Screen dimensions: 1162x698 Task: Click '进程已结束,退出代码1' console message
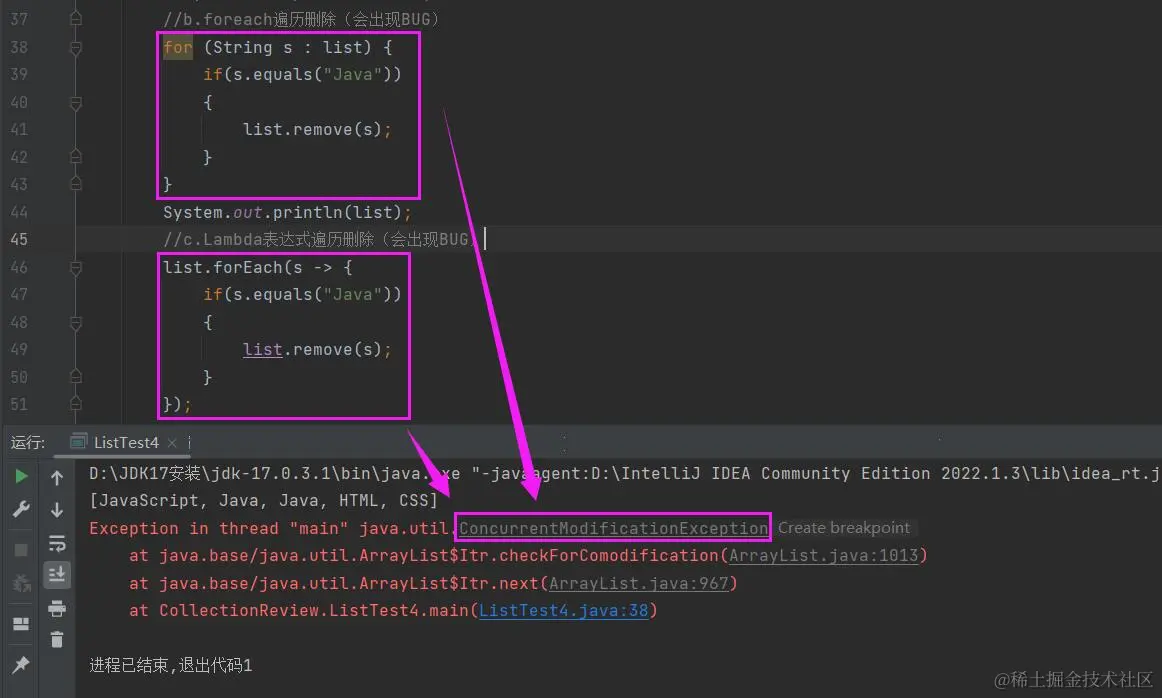171,665
